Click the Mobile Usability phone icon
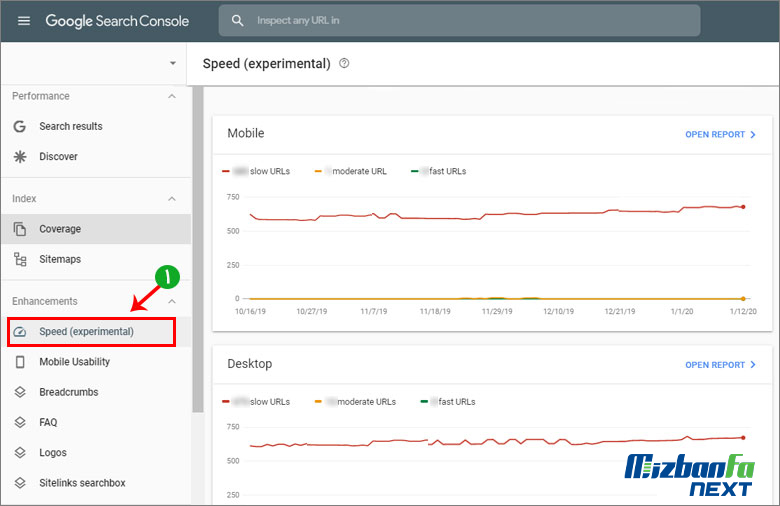Viewport: 780px width, 506px height. tap(20, 362)
